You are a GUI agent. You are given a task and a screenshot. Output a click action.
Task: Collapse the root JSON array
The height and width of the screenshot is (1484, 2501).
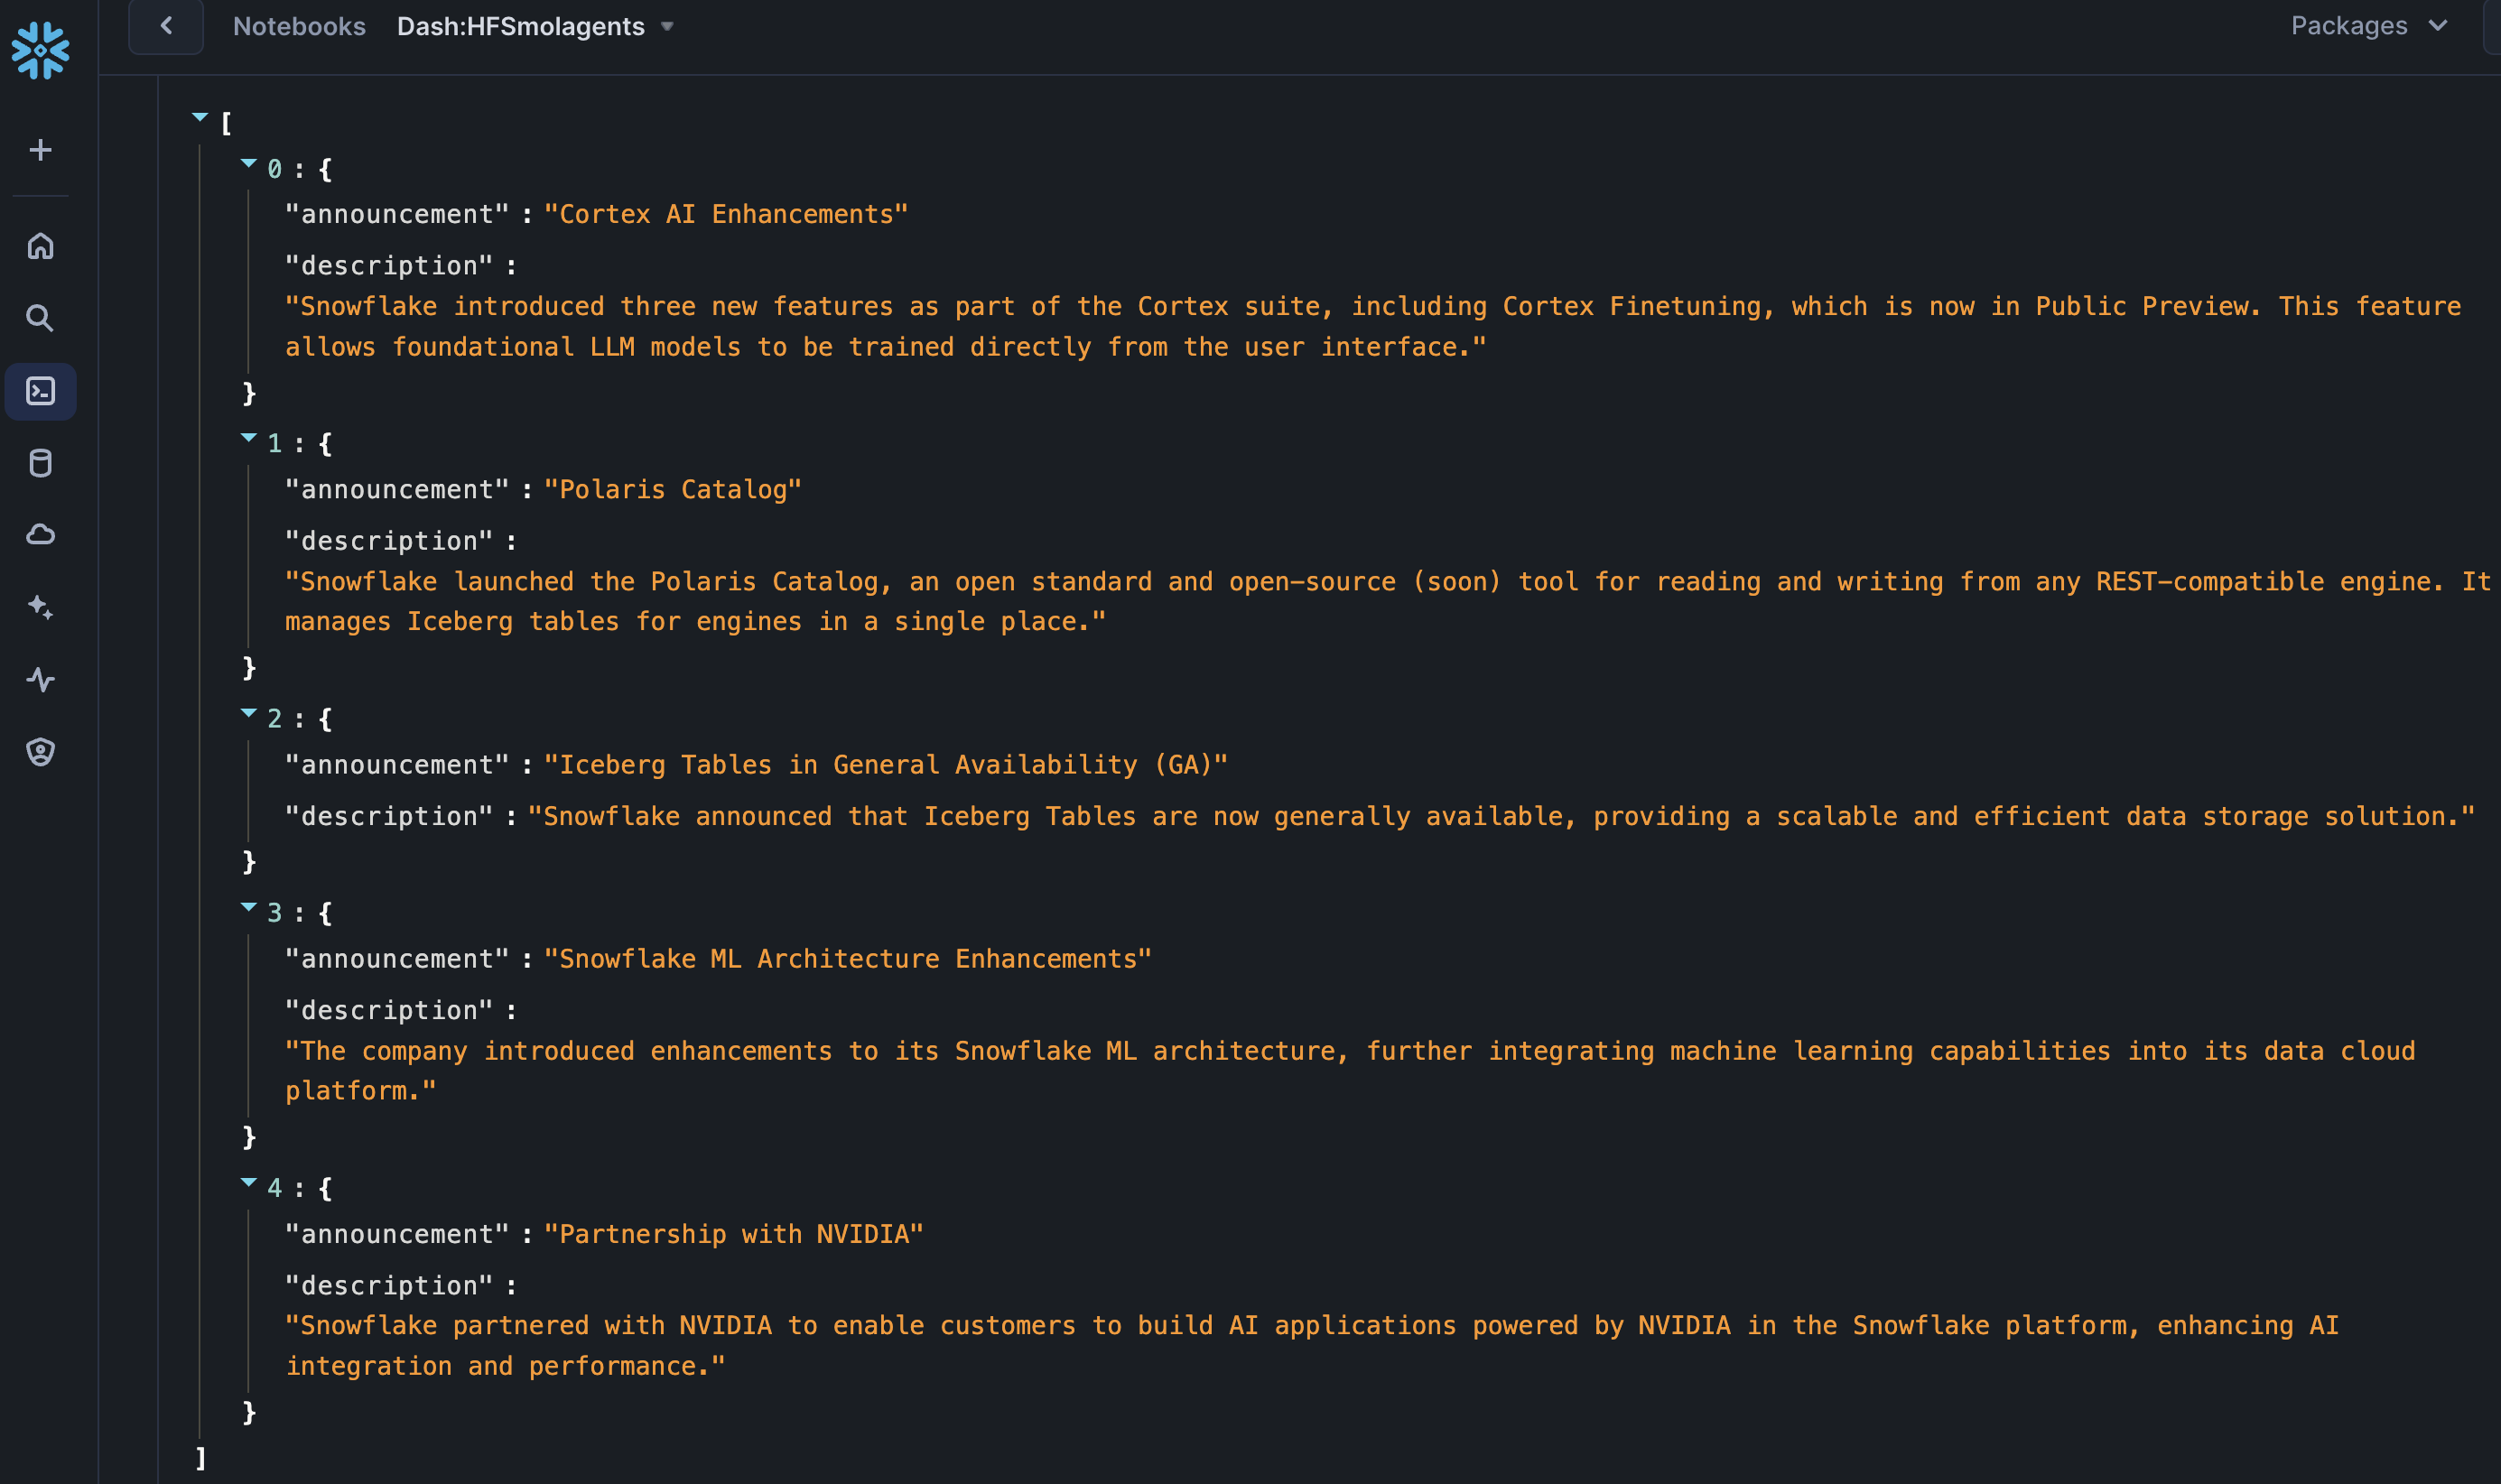coord(200,118)
